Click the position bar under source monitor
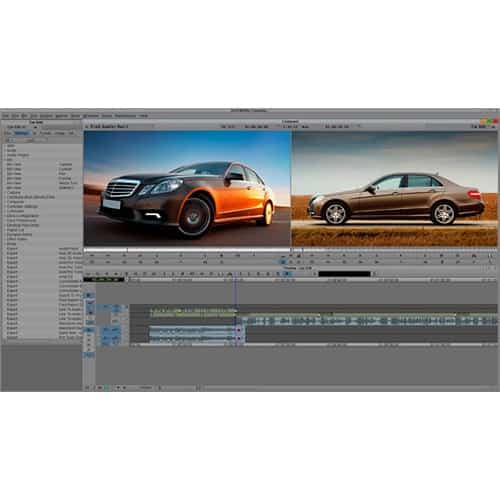The height and width of the screenshot is (500, 500). pos(187,250)
